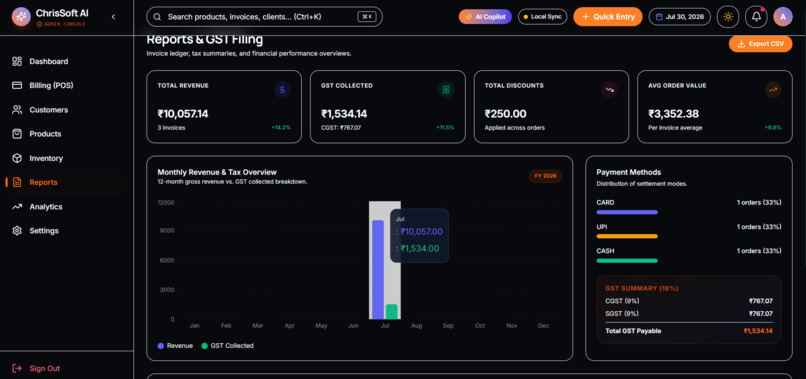The width and height of the screenshot is (806, 379).
Task: Click the CARD payment progress bar
Action: (627, 212)
